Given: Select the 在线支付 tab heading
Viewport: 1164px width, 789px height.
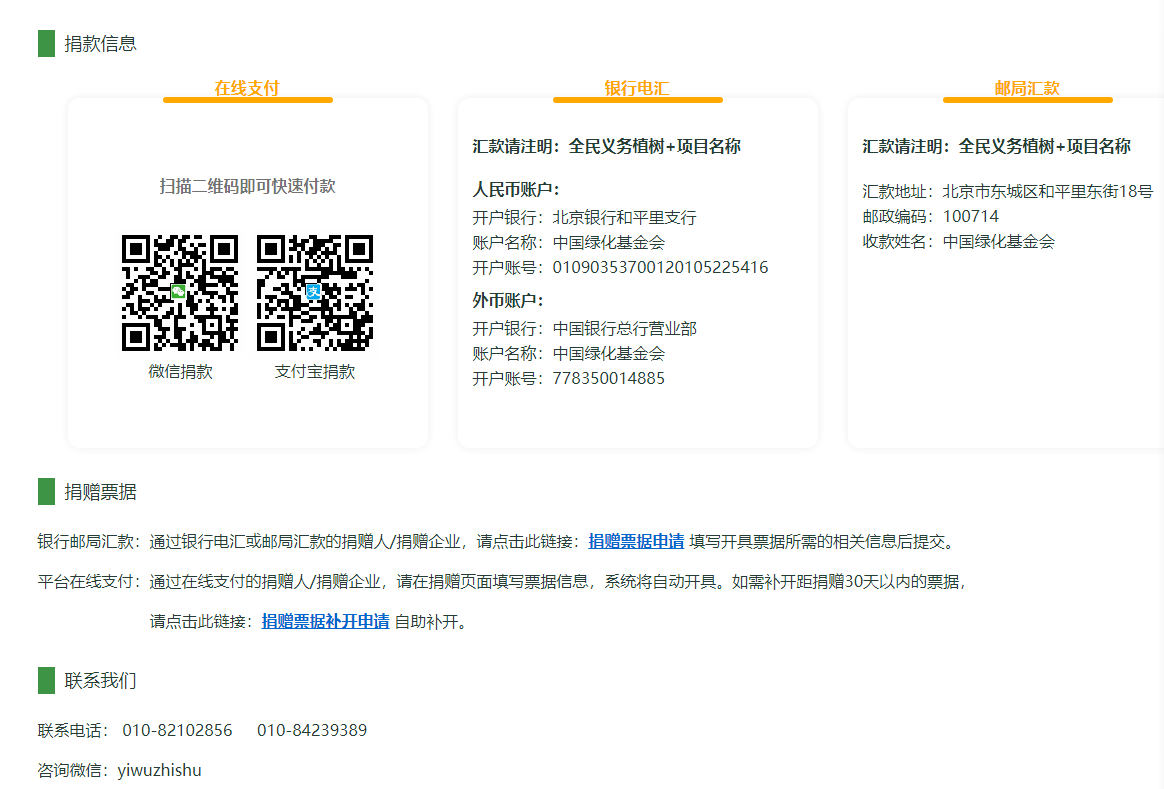Looking at the screenshot, I should pyautogui.click(x=247, y=88).
